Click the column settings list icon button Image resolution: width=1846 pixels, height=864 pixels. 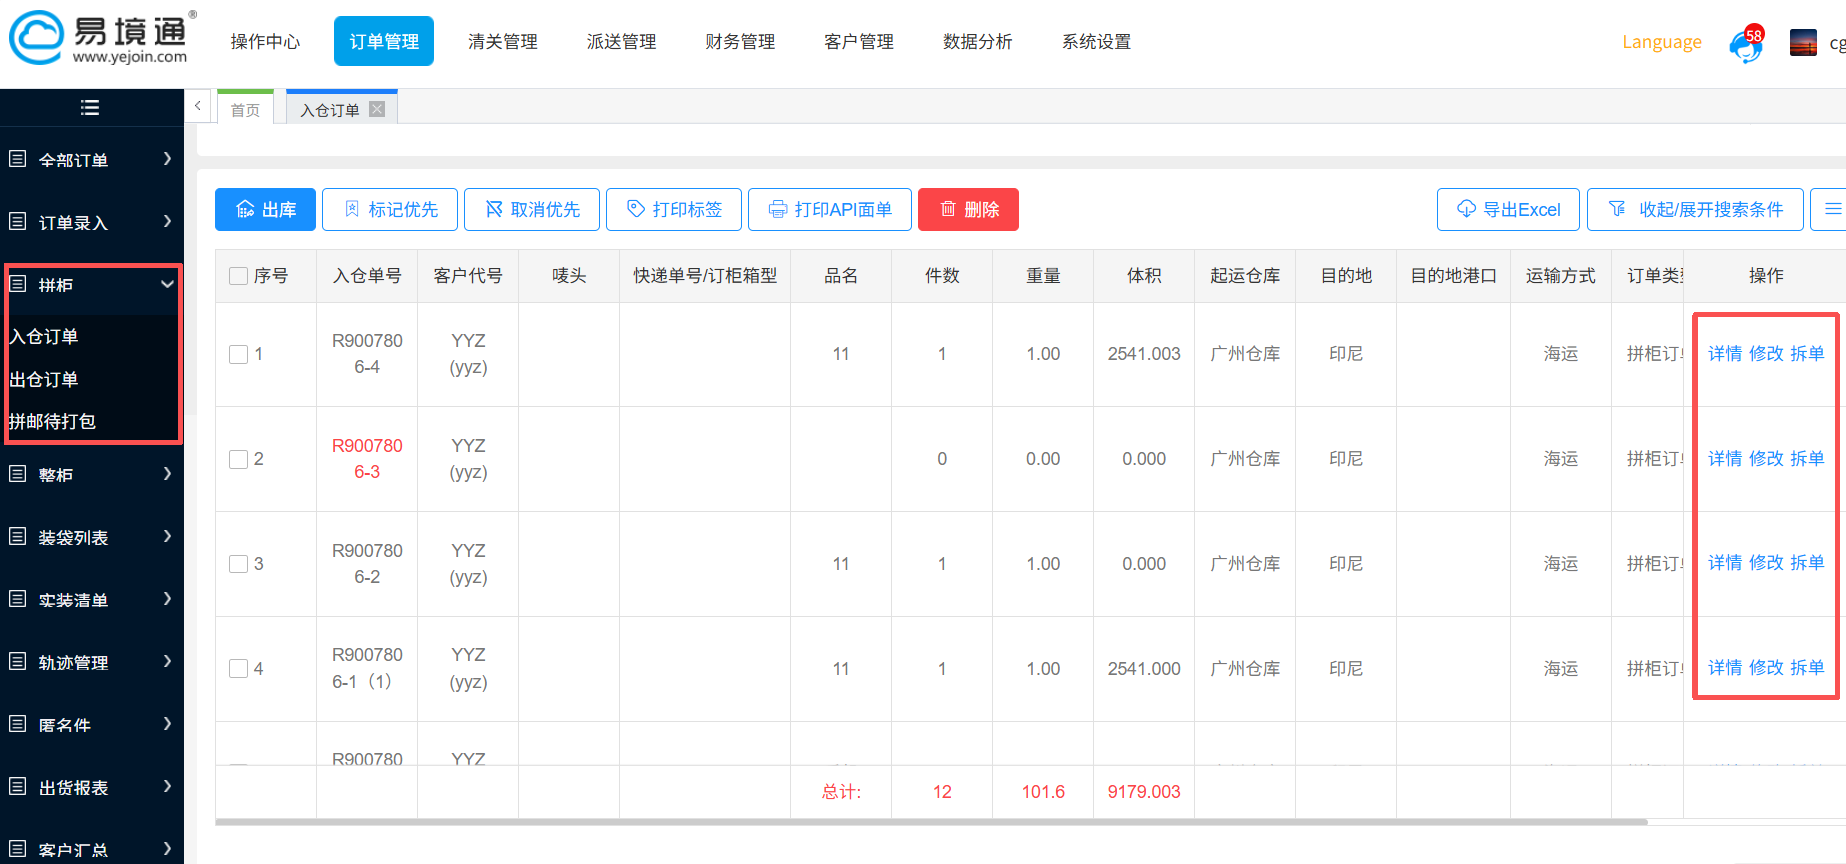click(1832, 209)
